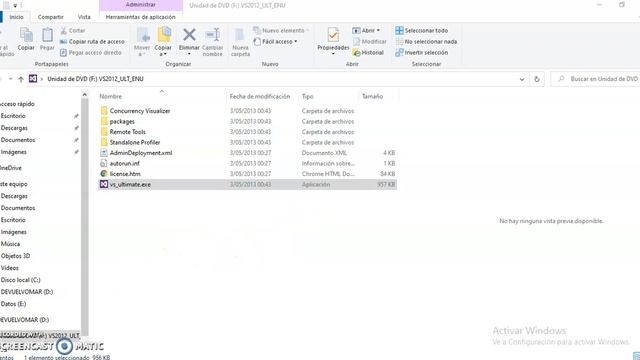This screenshot has width=640, height=360.
Task: Sort by the Tamaño column header
Action: (372, 96)
